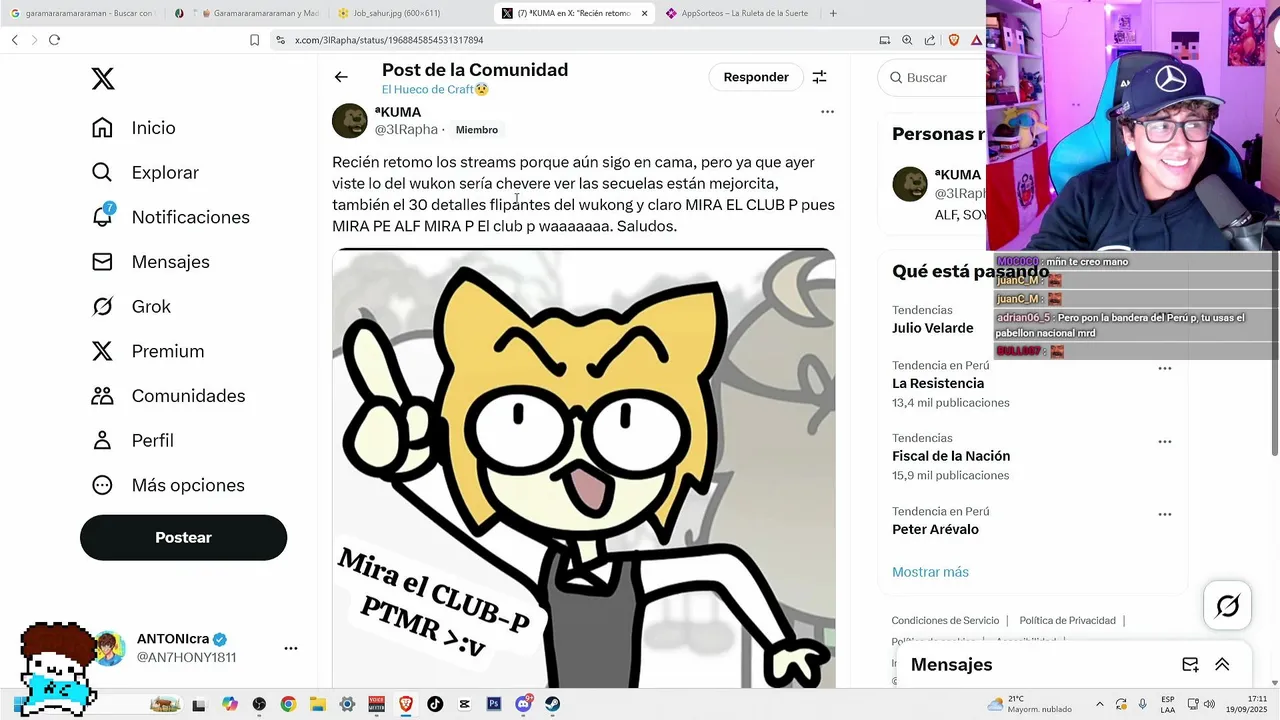The image size is (1280, 720).
Task: Show hidden system tray icons
Action: [1100, 705]
